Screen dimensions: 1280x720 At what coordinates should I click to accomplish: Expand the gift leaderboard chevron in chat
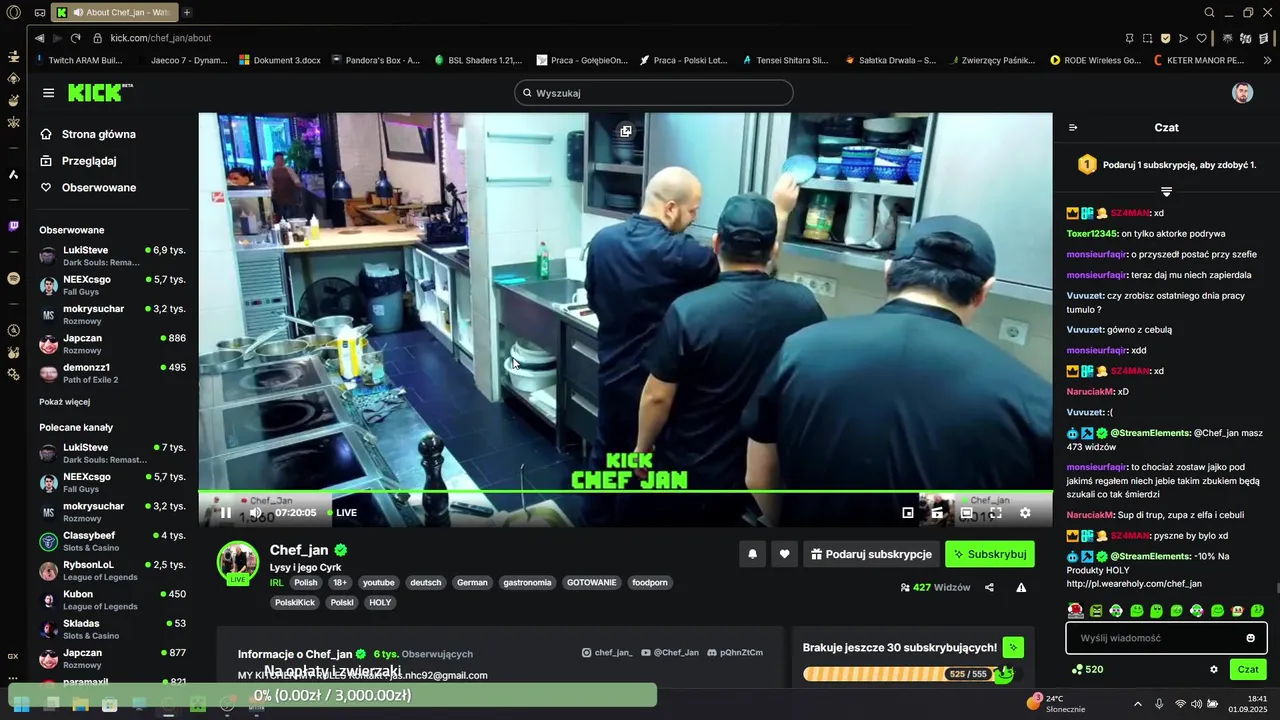1166,191
